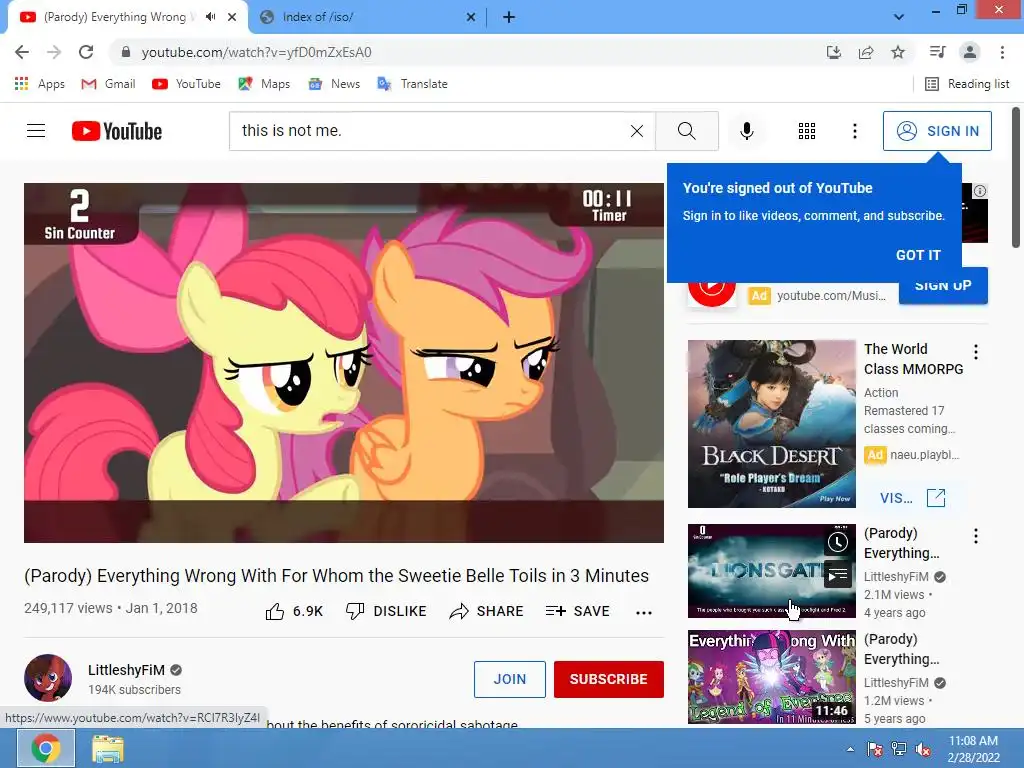
Task: Save video to playlist with SAVE
Action: 578,611
